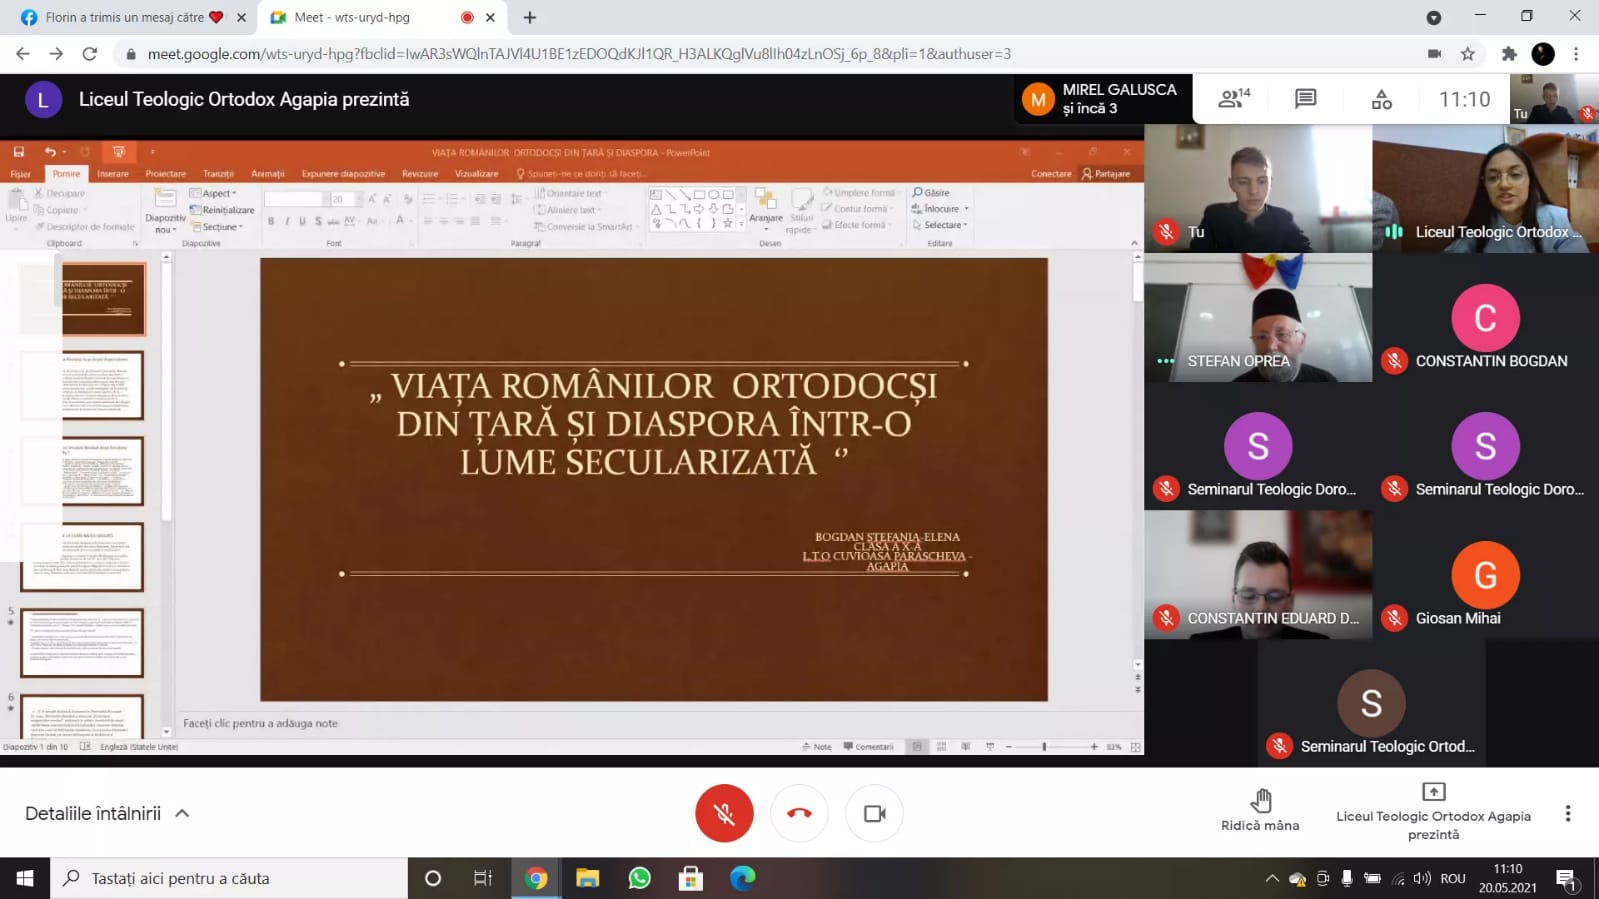Bookmark this page with the star icon
This screenshot has width=1599, height=899.
pyautogui.click(x=1467, y=54)
